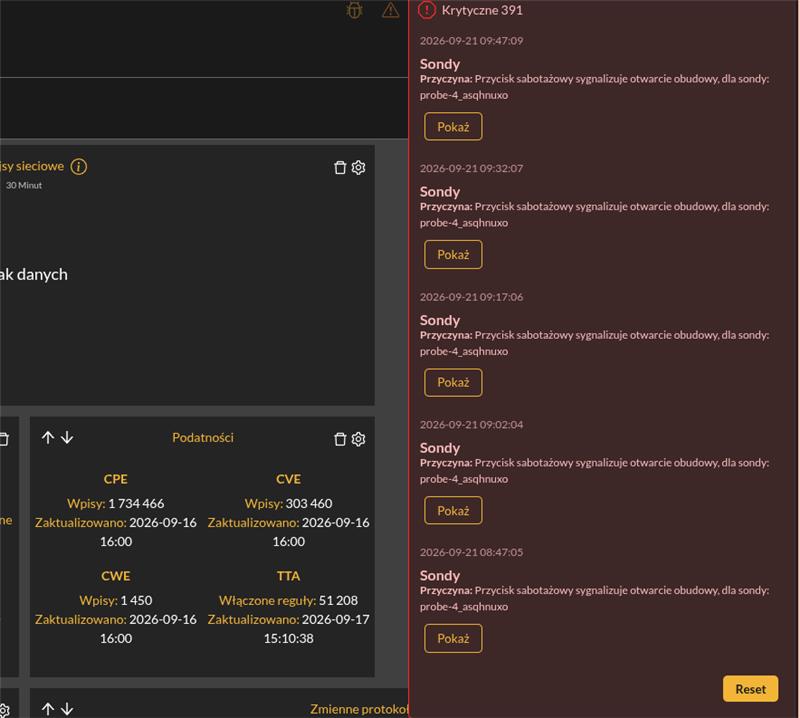800x718 pixels.
Task: Click the red critical alert icon beside Krytyczne
Action: tap(427, 10)
